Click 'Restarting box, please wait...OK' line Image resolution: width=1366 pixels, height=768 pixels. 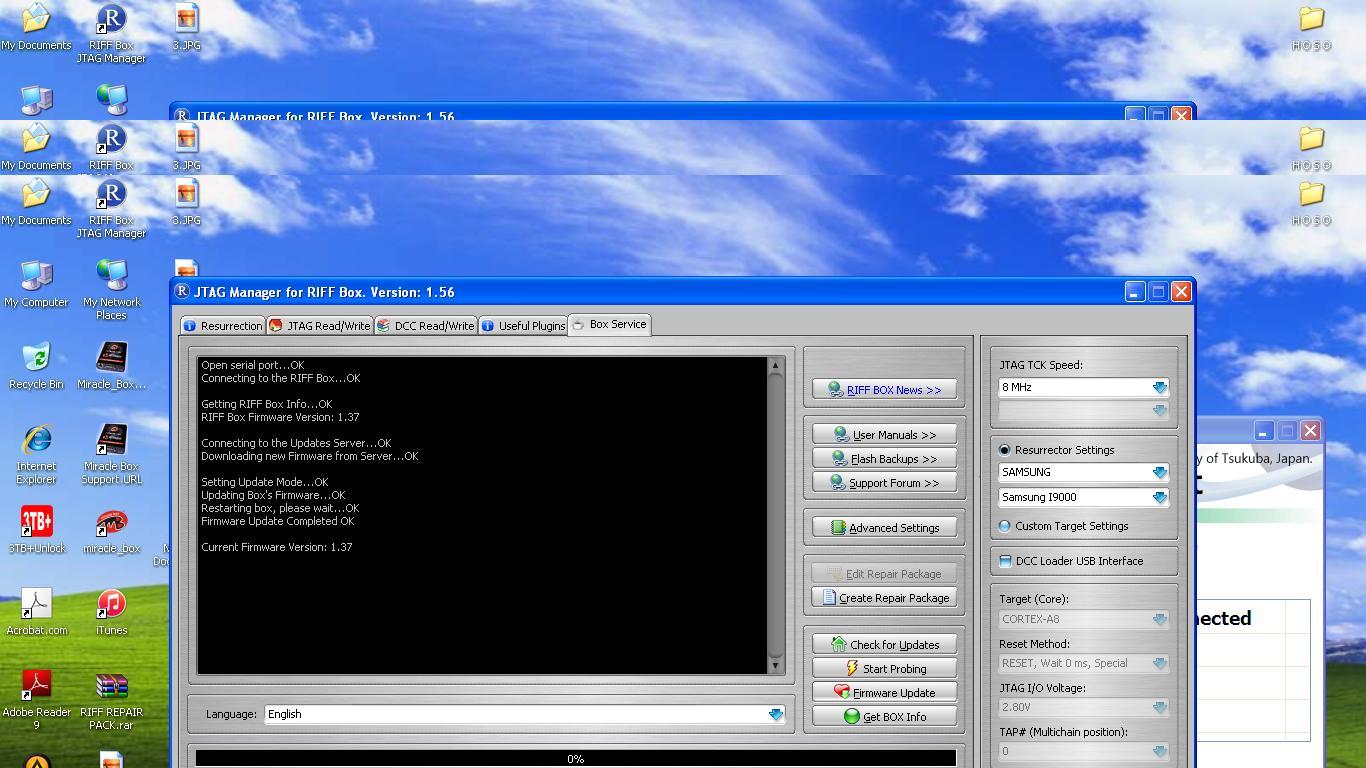(280, 508)
